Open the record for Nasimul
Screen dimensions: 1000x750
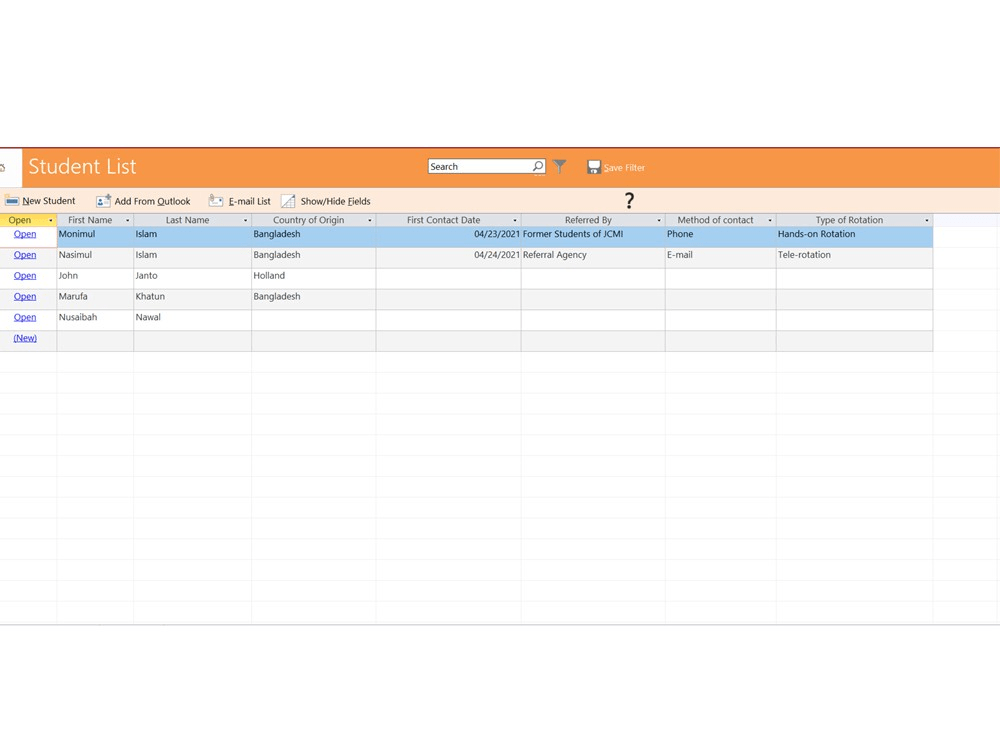(x=25, y=255)
